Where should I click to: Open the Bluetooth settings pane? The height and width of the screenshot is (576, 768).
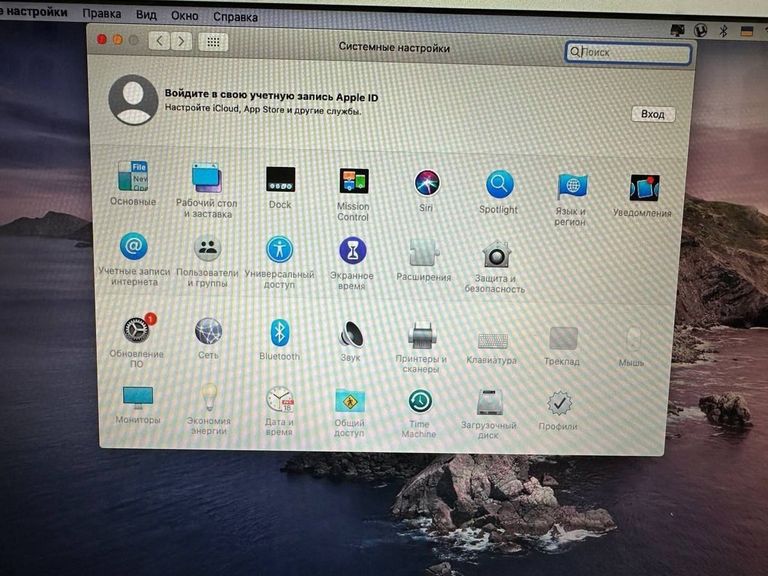click(x=279, y=333)
